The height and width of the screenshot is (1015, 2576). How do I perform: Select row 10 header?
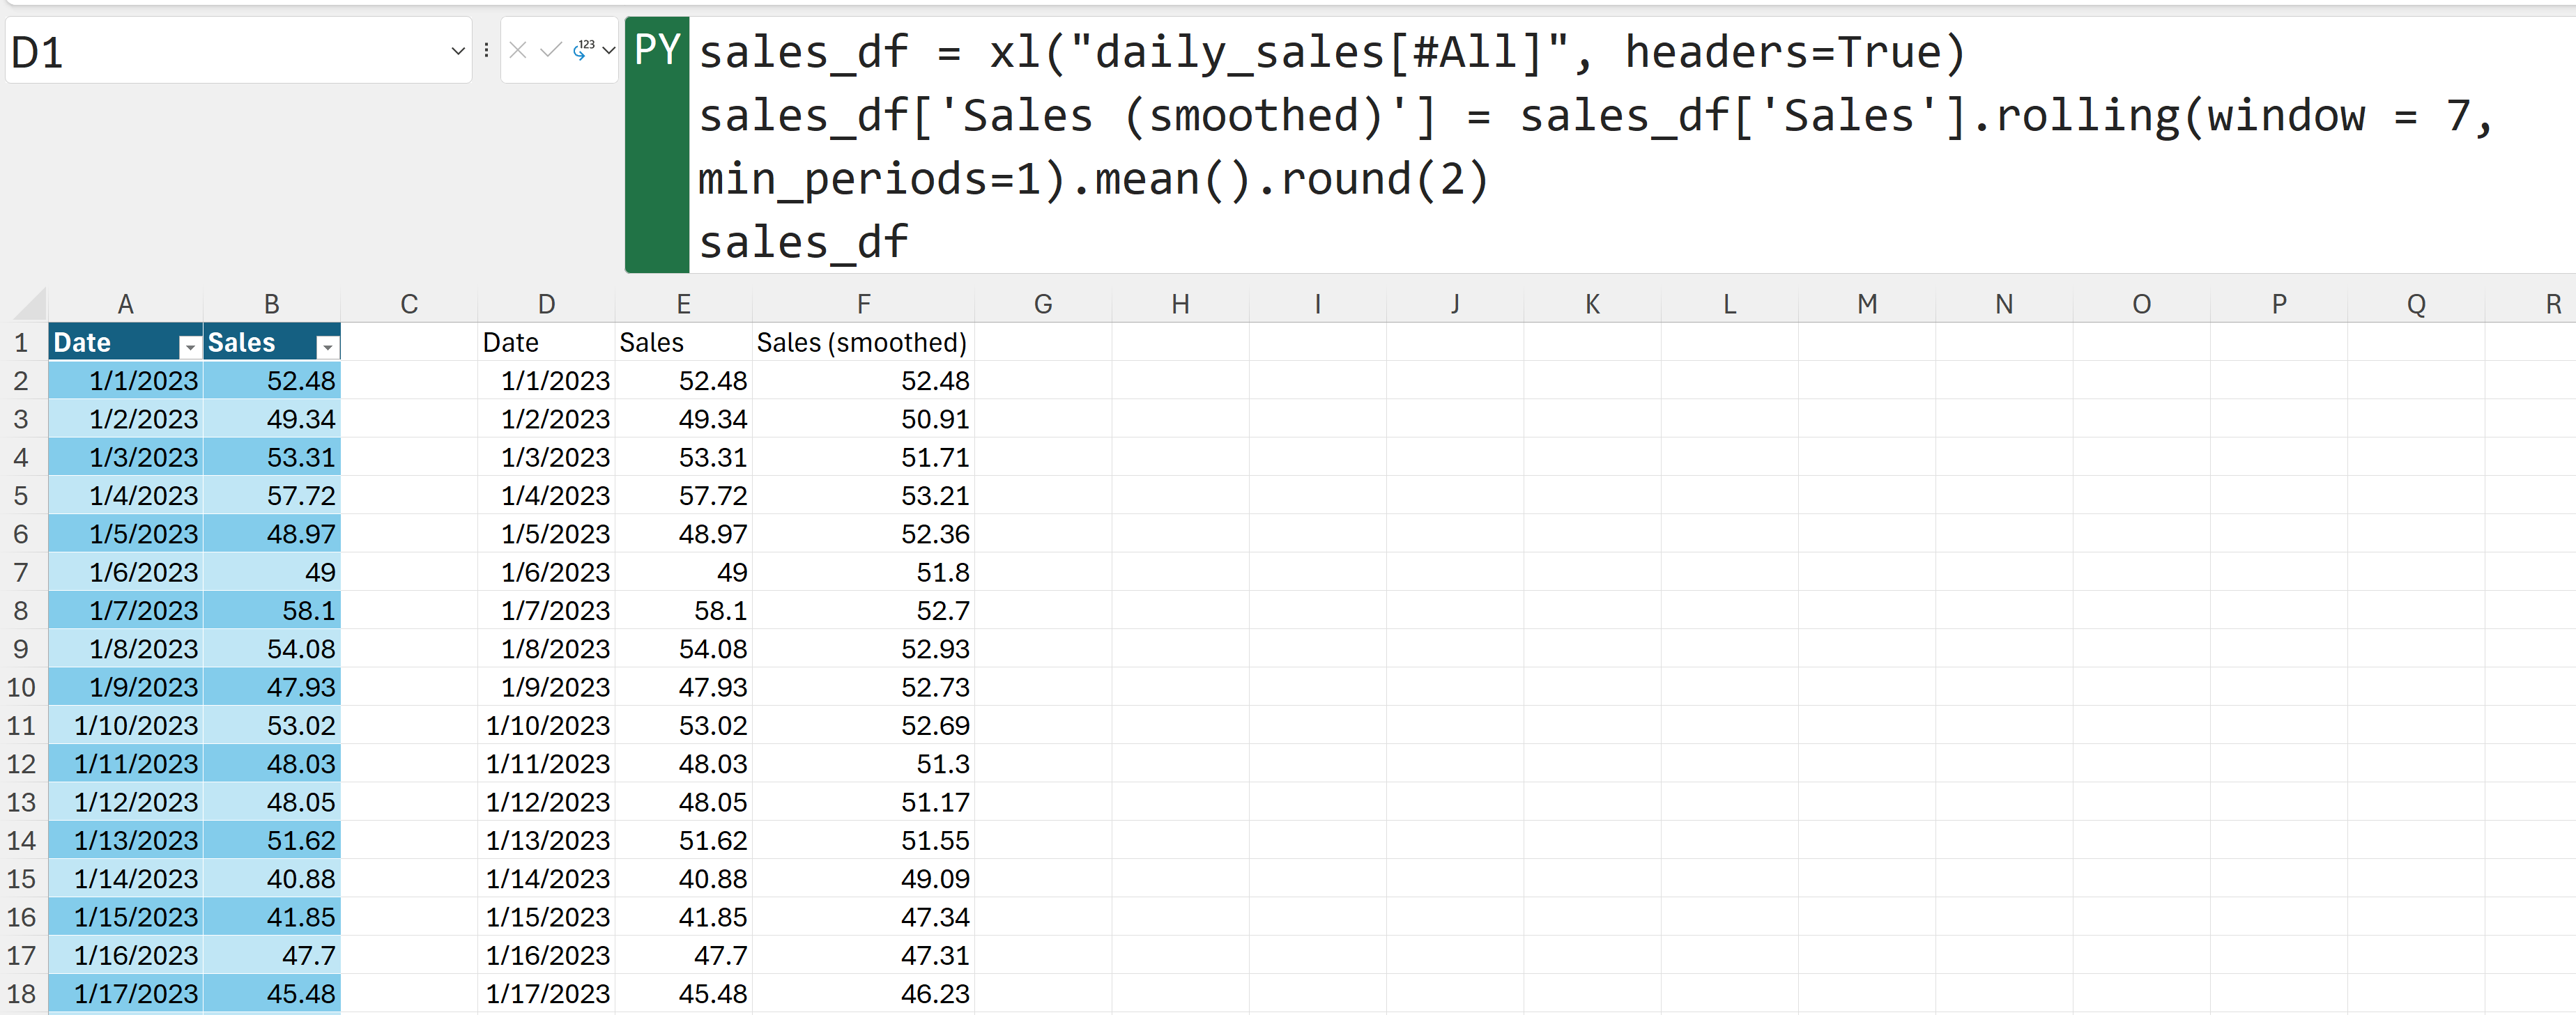tap(22, 687)
